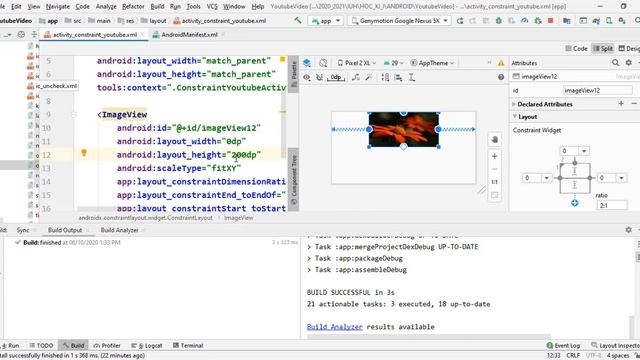
Task: Click the id field containing imageView12
Action: [598, 90]
